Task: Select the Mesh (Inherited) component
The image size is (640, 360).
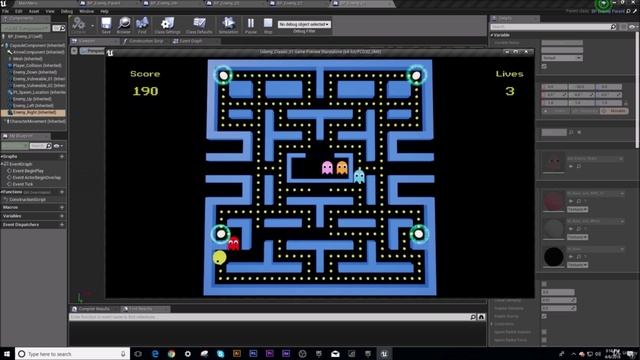Action: [x=28, y=59]
